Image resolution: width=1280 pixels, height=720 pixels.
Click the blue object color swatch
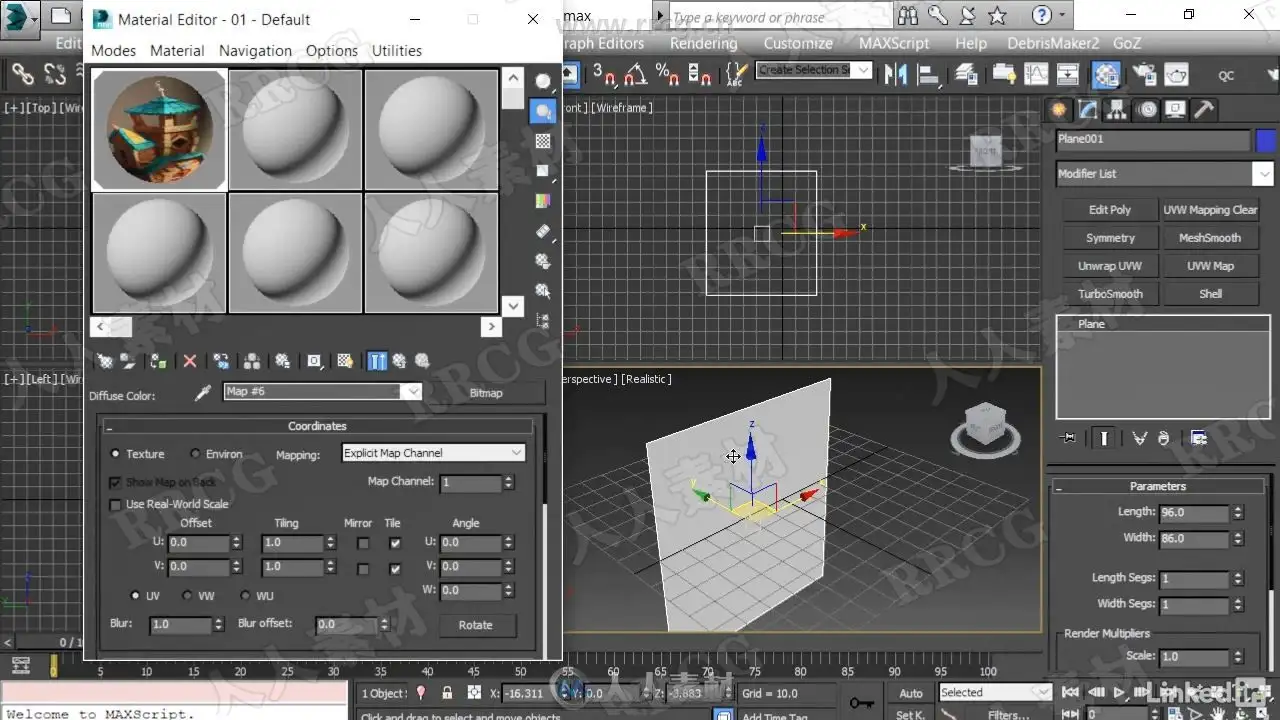tap(1266, 140)
